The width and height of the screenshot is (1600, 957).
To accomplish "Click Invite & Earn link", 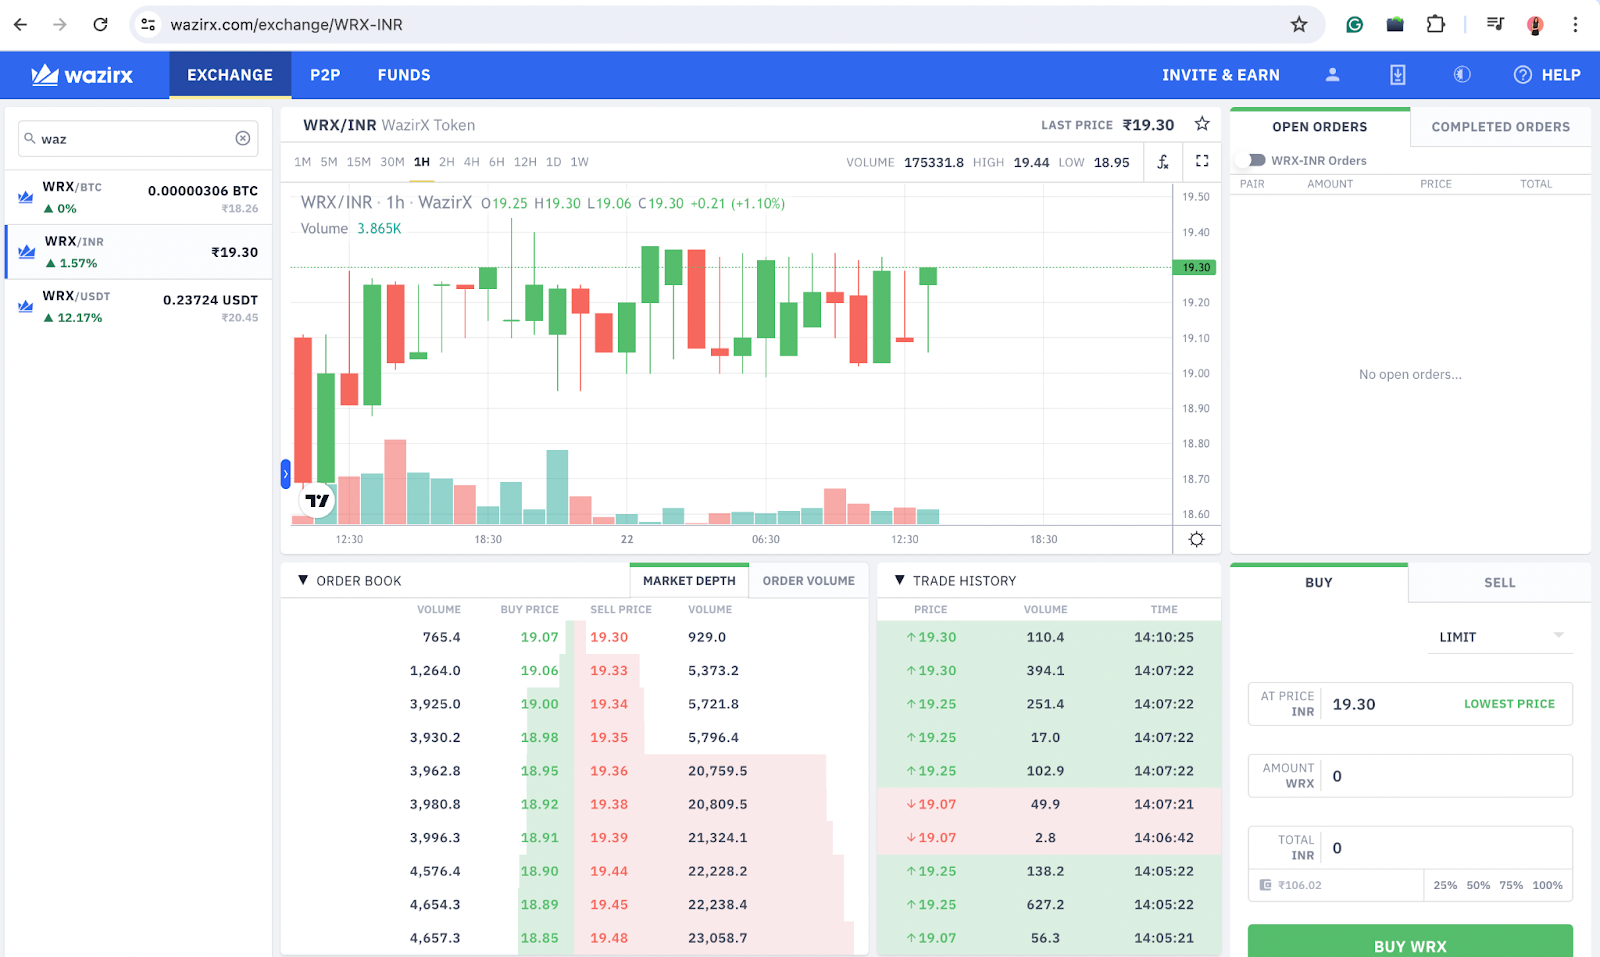I will [1221, 75].
